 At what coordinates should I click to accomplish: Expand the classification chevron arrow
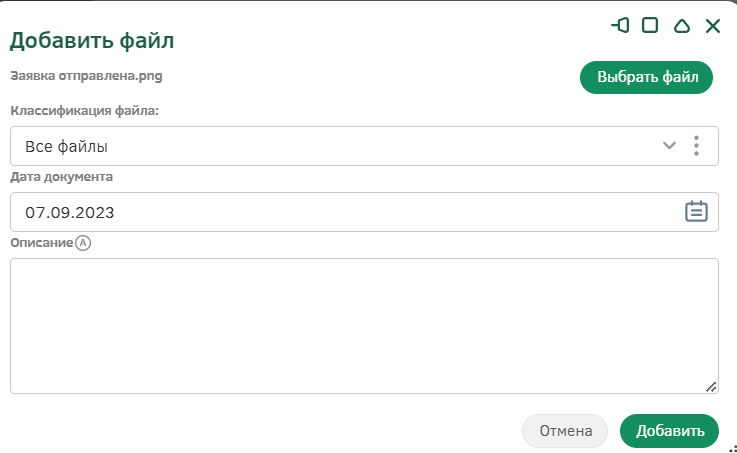pos(669,146)
